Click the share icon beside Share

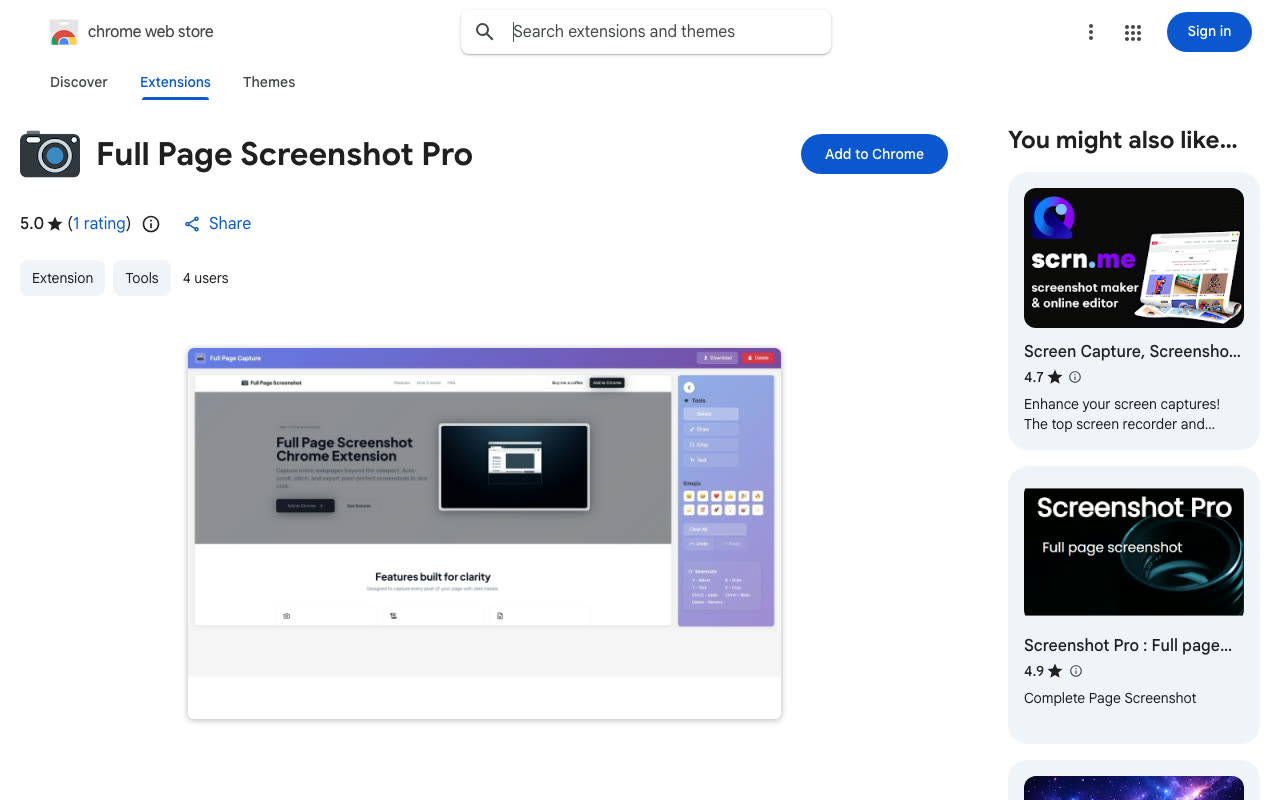[192, 224]
